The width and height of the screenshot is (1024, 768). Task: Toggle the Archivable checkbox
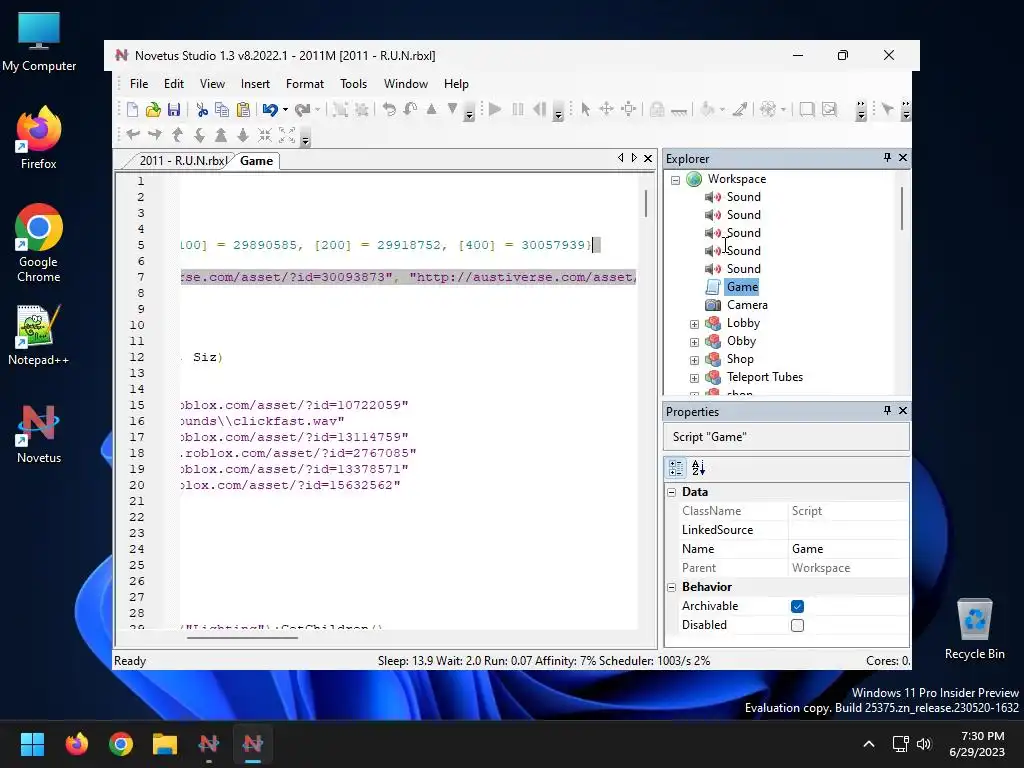[797, 606]
